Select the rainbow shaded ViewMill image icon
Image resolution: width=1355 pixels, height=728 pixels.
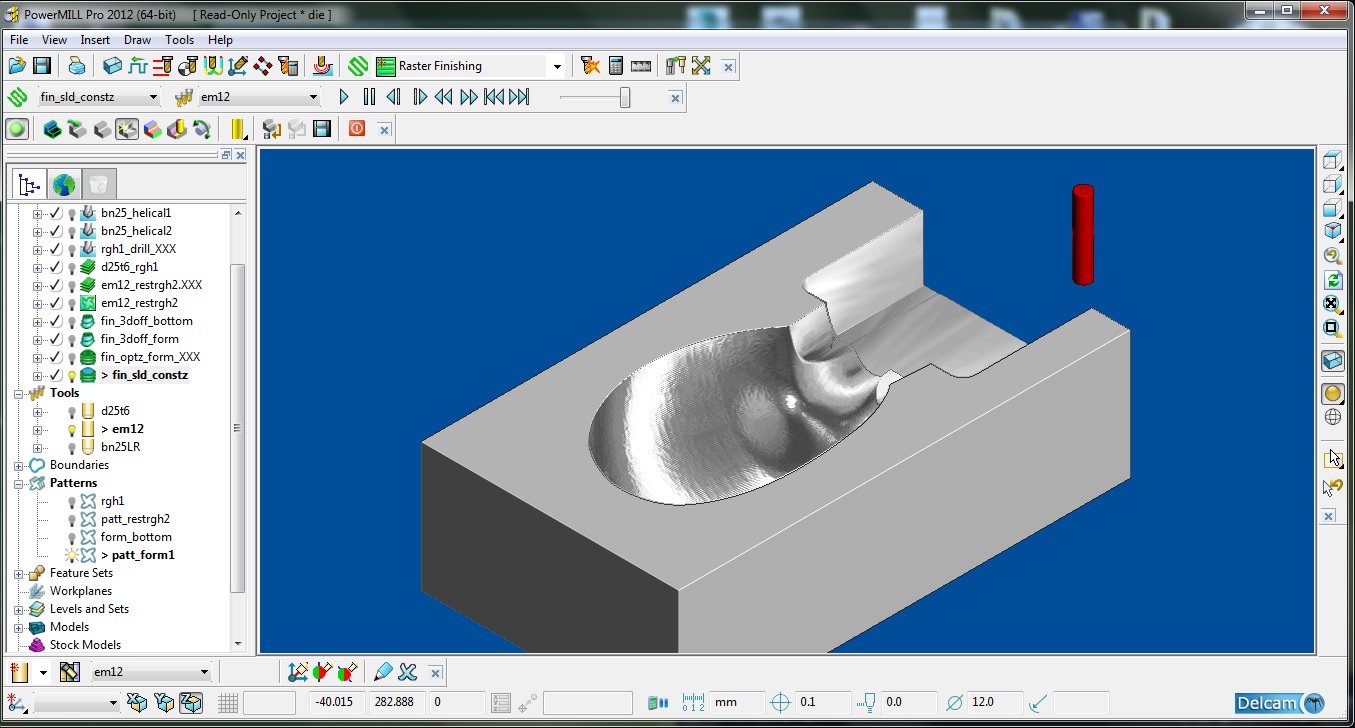coord(152,129)
